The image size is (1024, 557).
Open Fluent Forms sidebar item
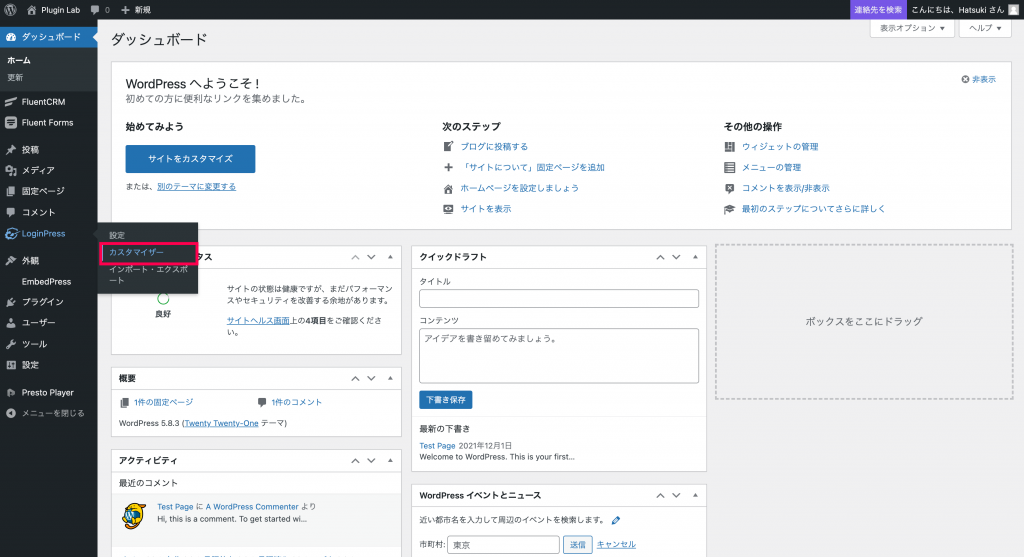49,123
